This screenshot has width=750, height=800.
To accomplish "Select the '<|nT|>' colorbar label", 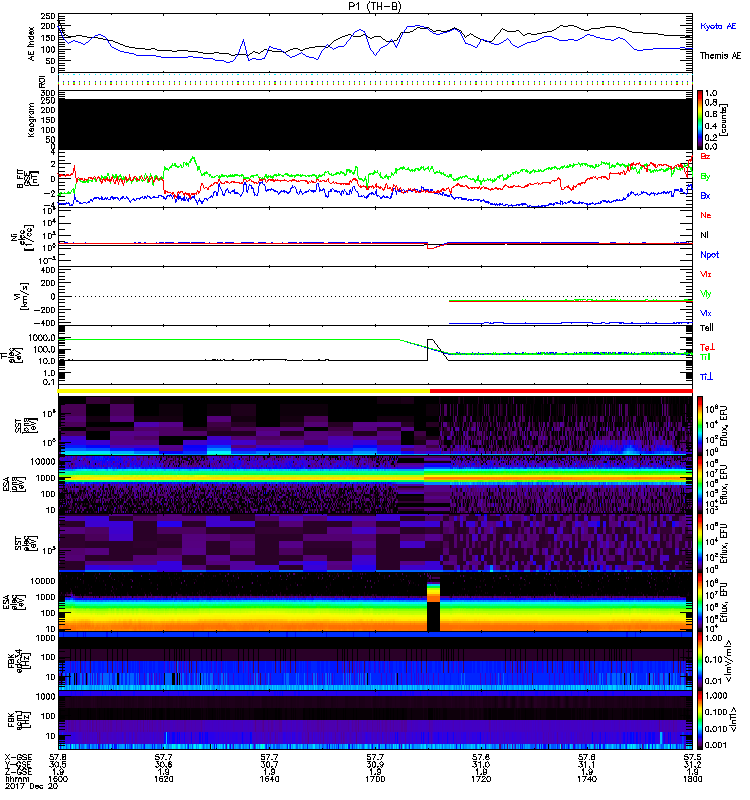I will pos(732,720).
